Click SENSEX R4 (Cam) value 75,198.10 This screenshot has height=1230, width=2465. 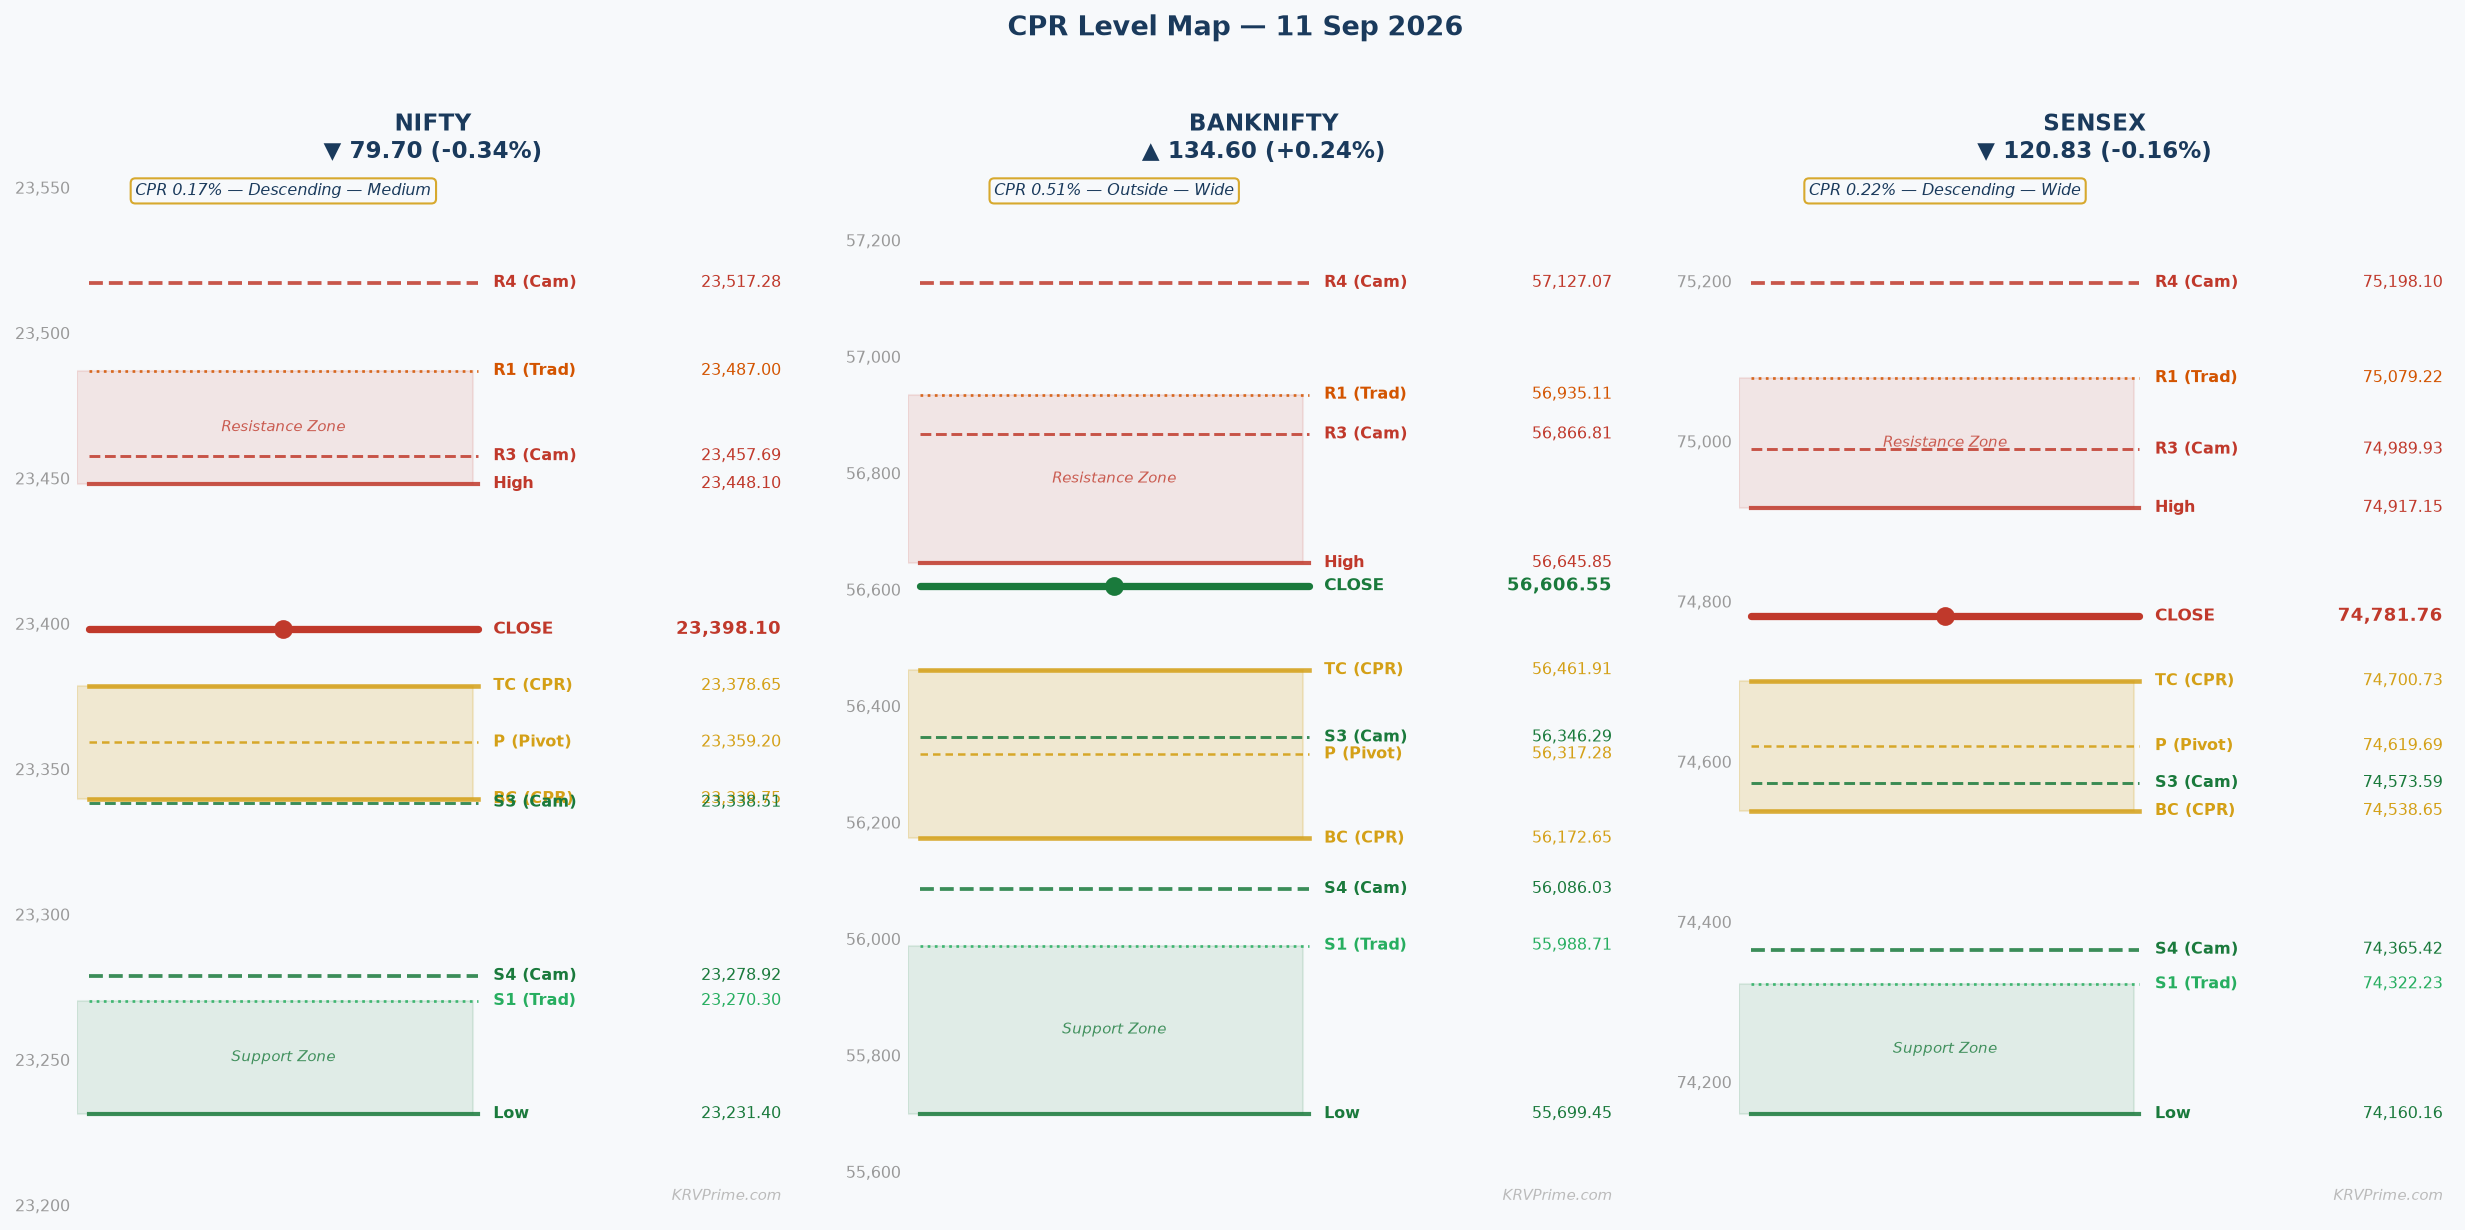tap(2403, 282)
